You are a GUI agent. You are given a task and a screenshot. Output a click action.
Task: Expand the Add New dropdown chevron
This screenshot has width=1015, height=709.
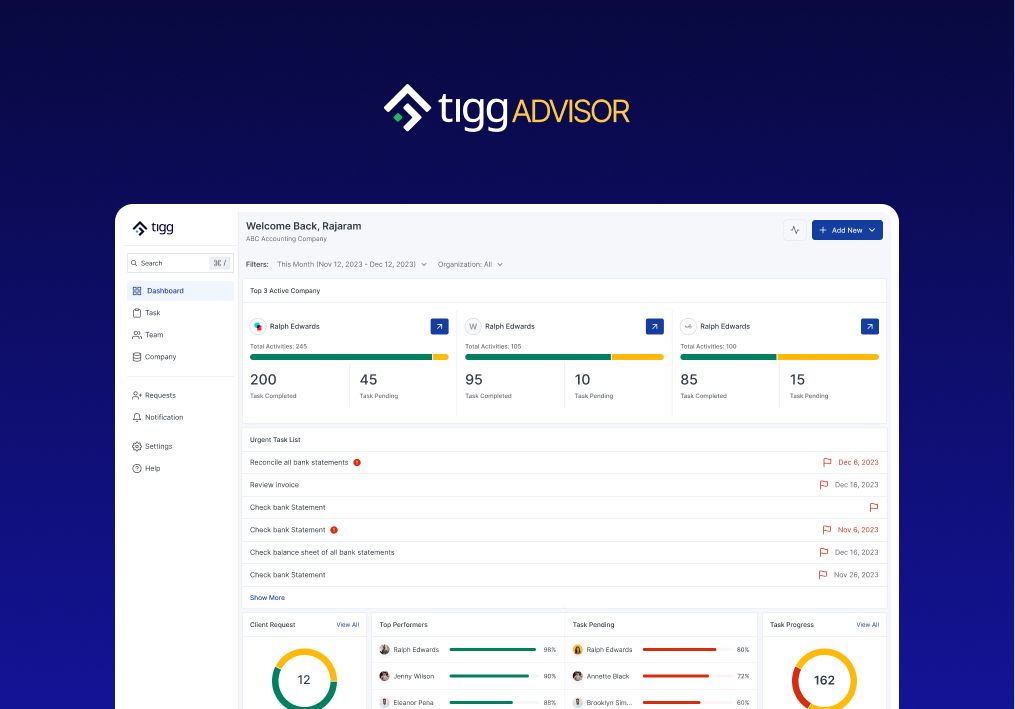pos(872,230)
